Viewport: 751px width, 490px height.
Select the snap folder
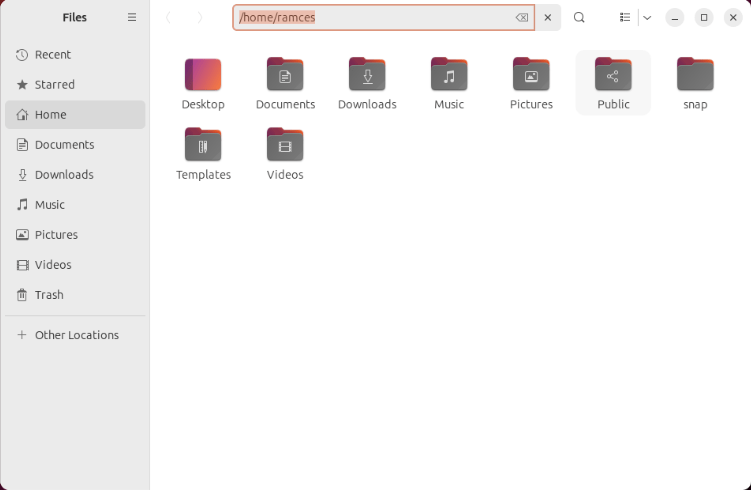click(695, 83)
